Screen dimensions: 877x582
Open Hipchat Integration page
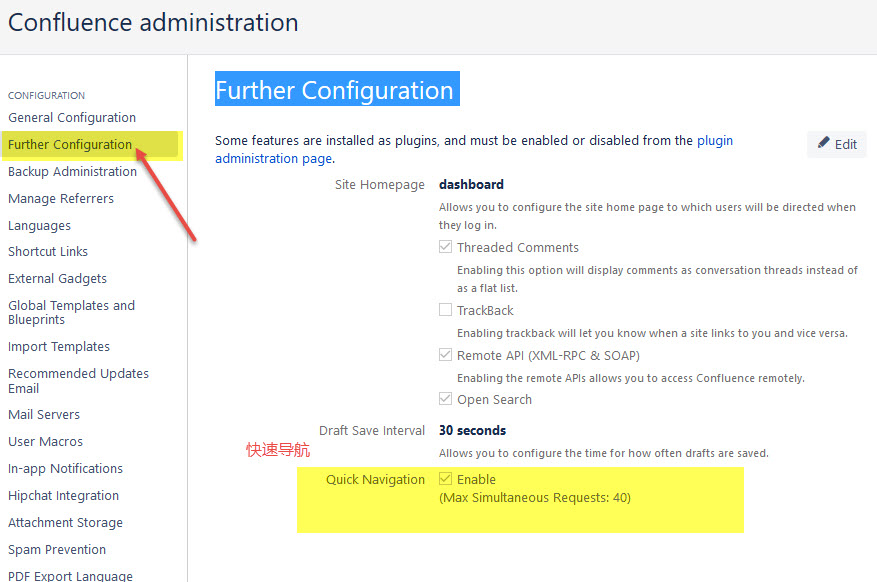(x=63, y=496)
